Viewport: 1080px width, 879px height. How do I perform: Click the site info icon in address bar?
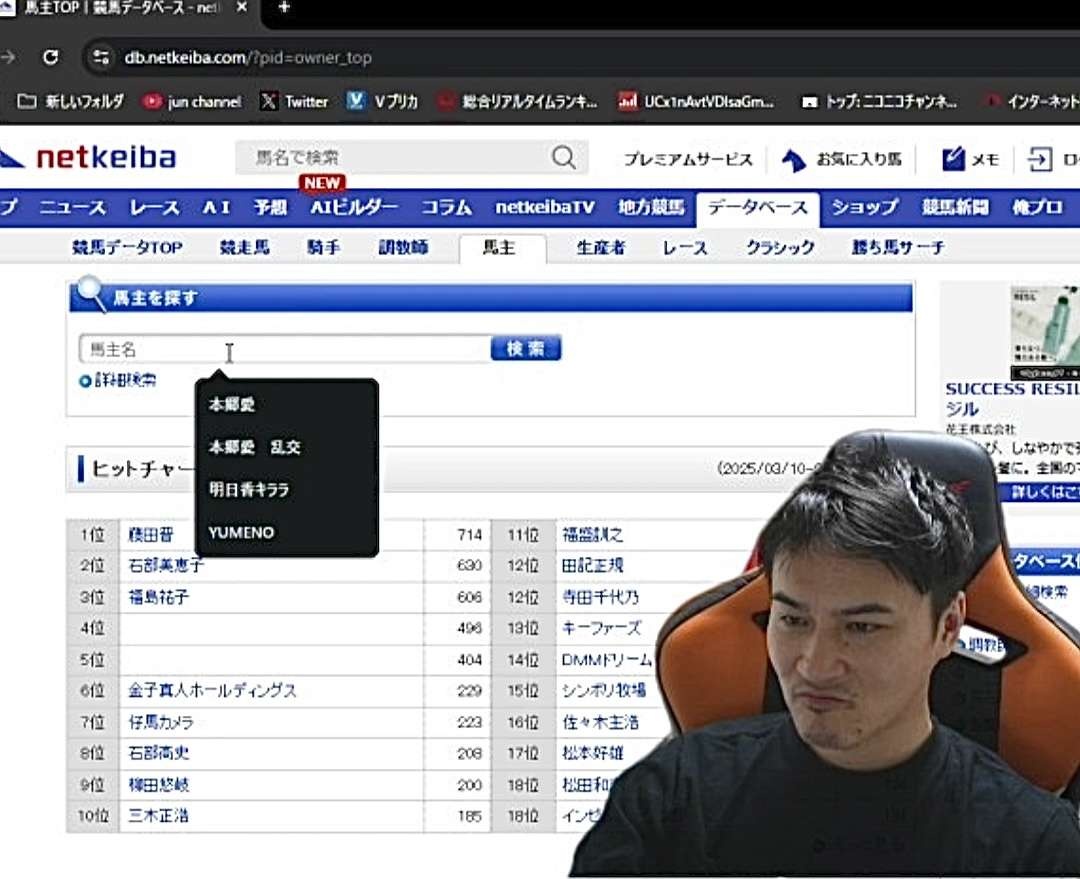pos(100,57)
